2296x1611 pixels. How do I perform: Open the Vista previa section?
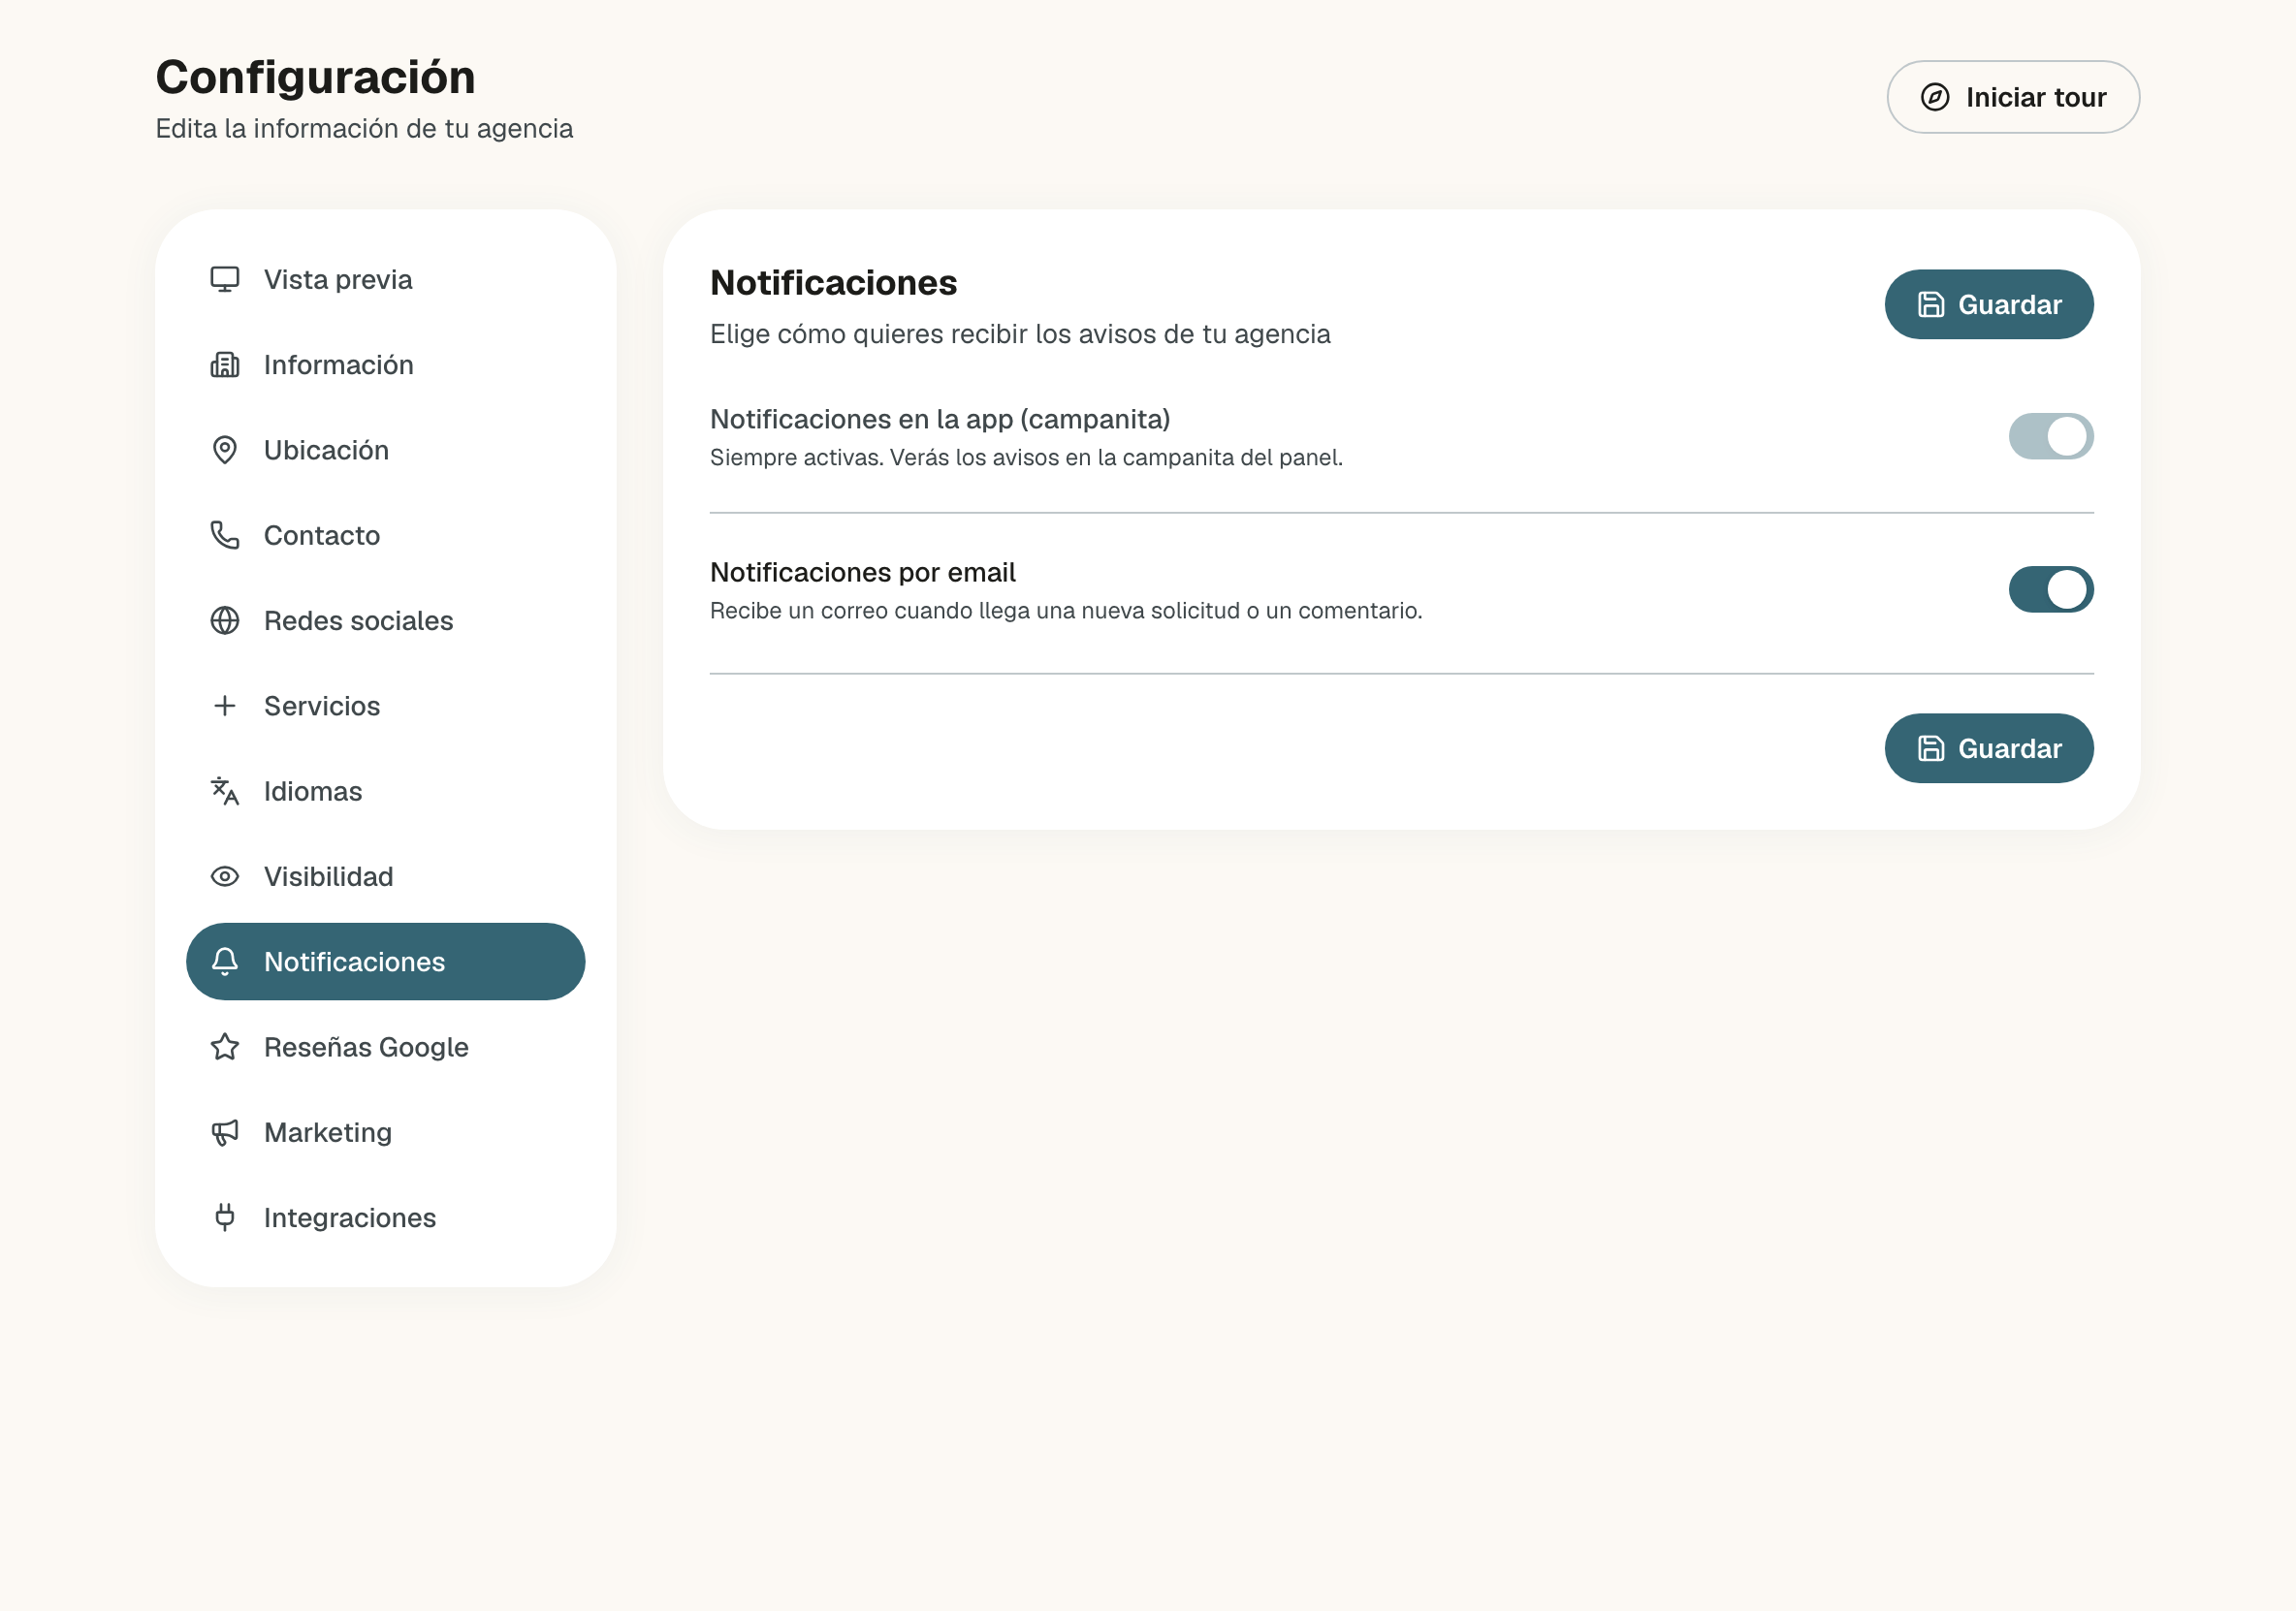(385, 279)
